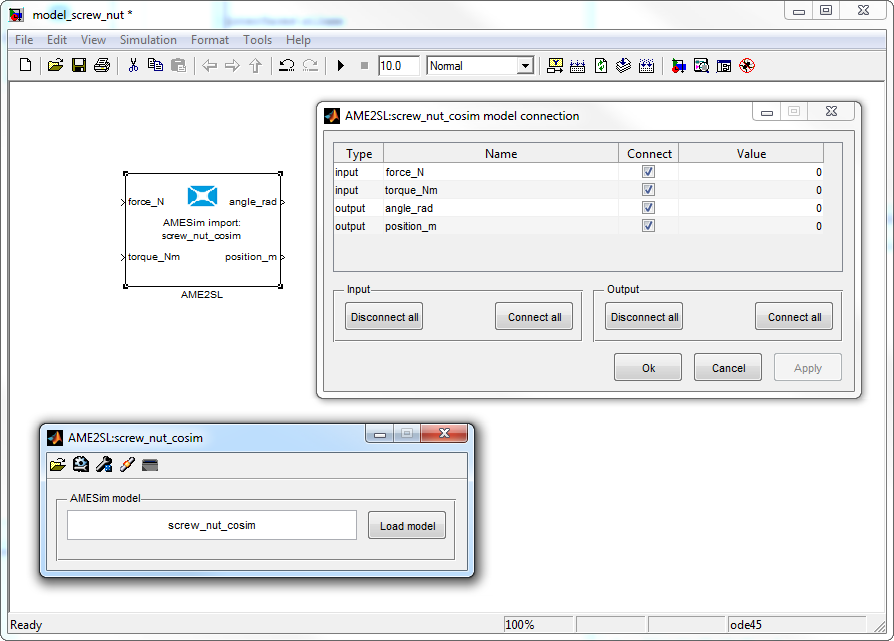The image size is (894, 641).
Task: Click the Apply button in connection dialog
Action: point(808,367)
